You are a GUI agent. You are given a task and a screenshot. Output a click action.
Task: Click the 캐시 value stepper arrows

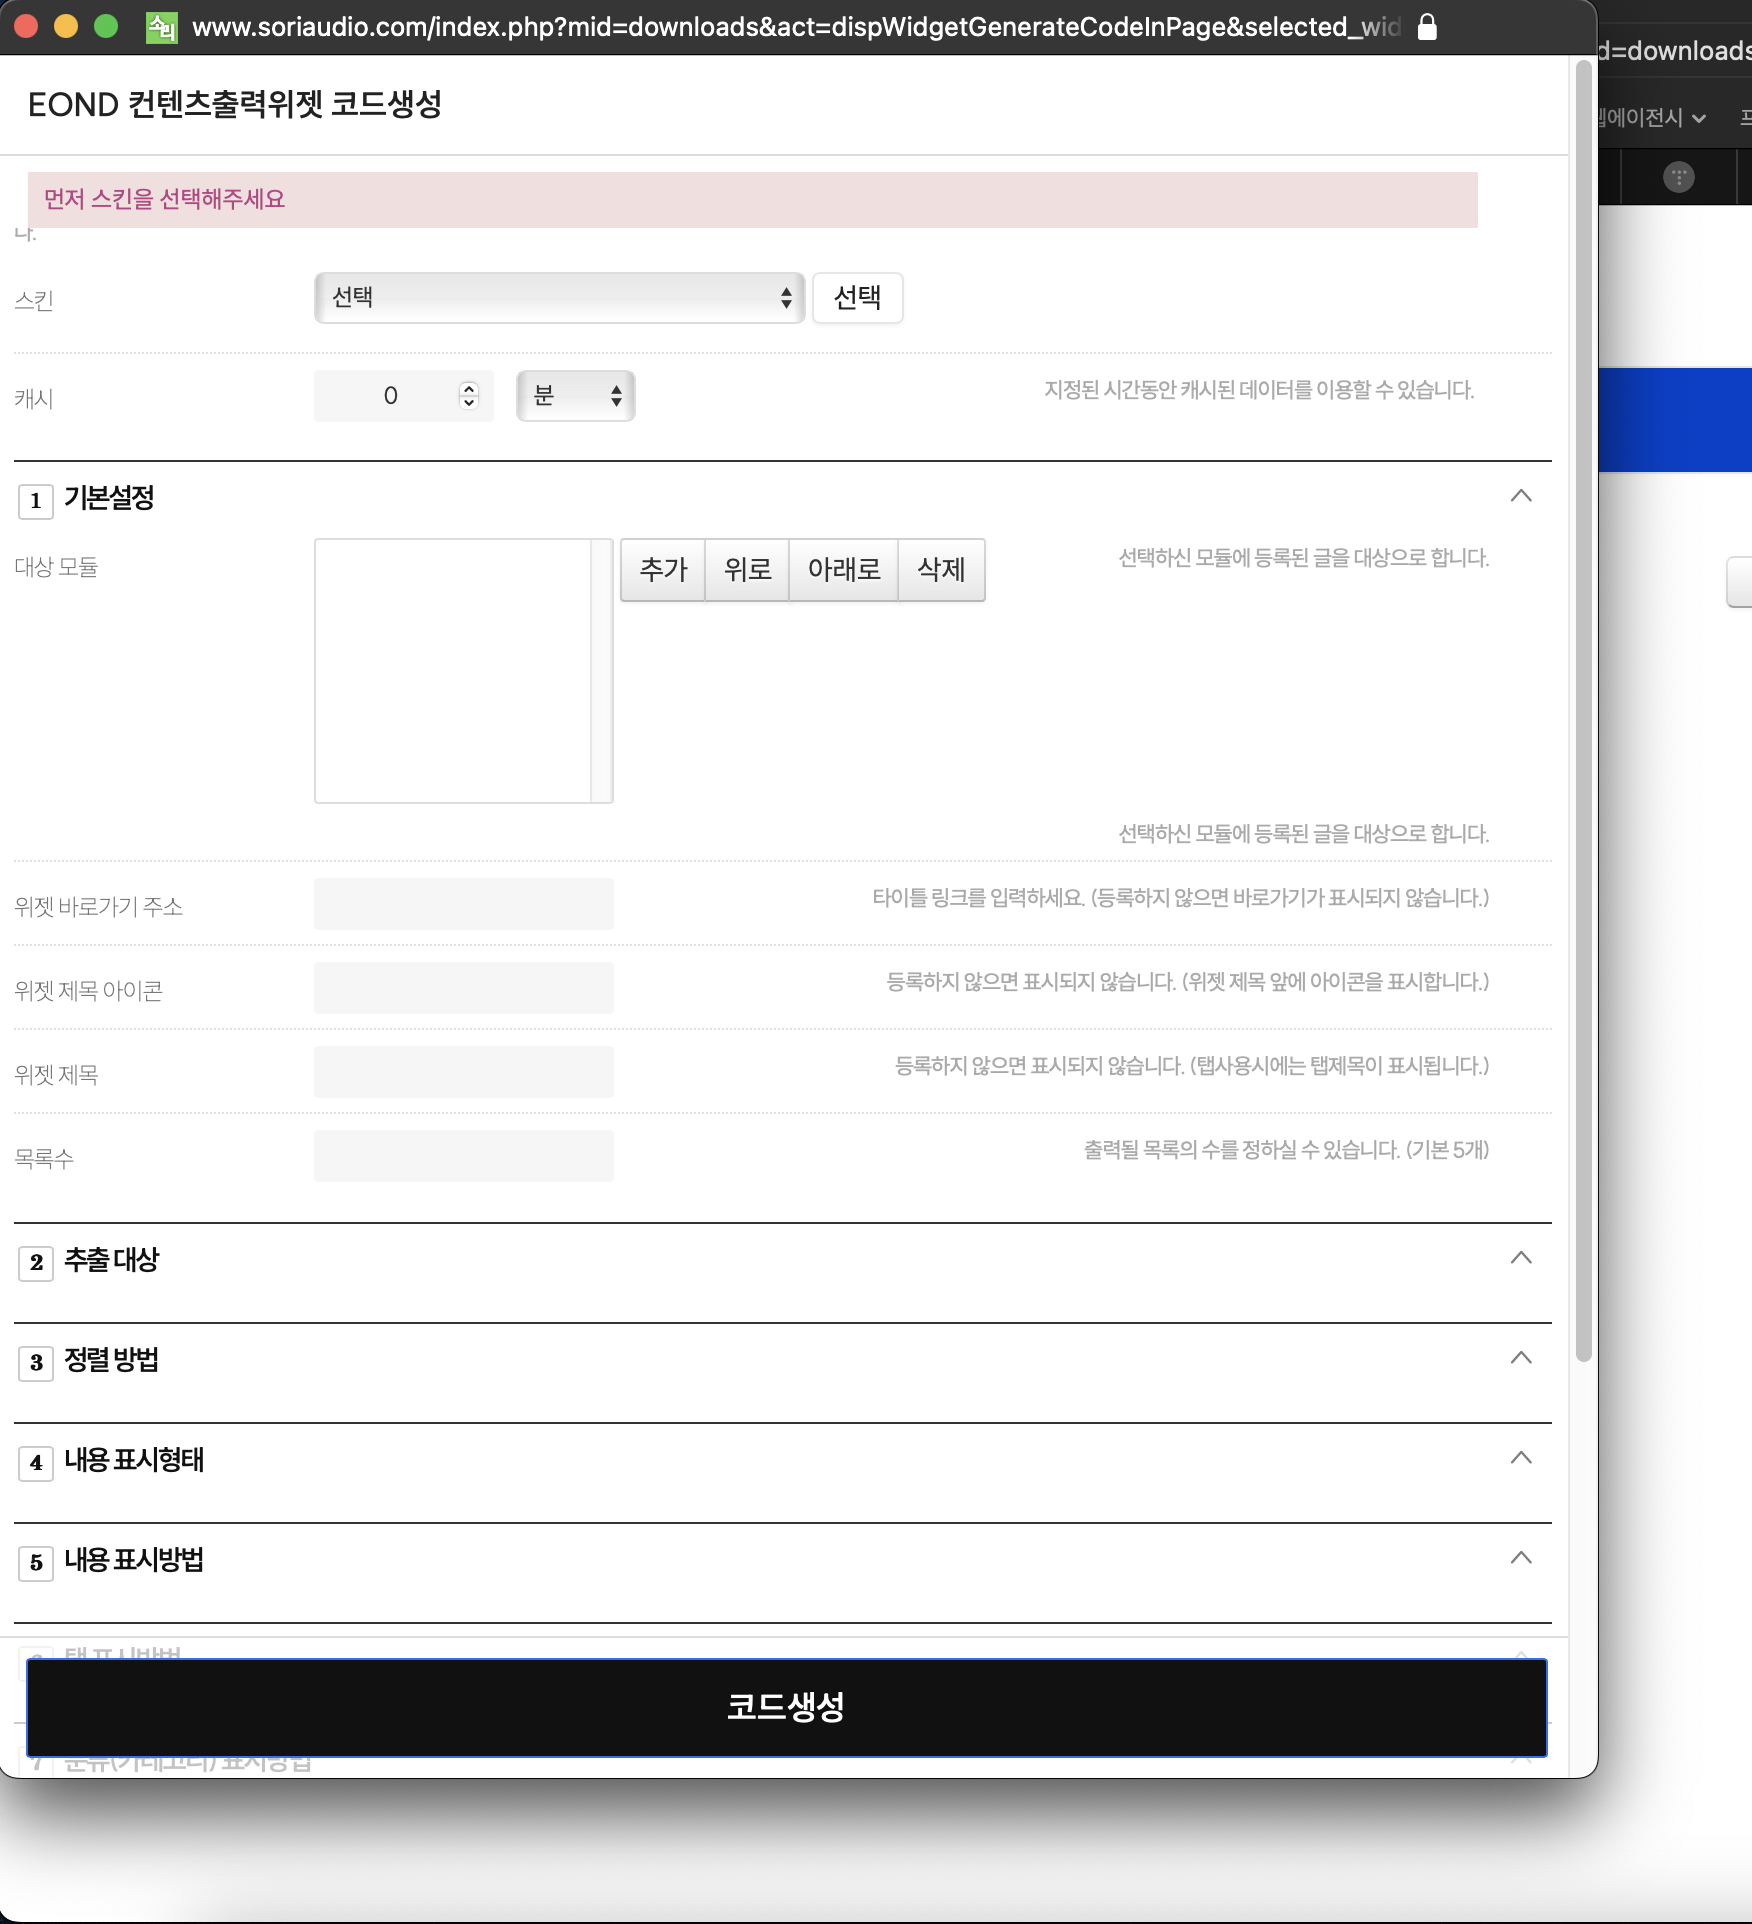pos(469,396)
